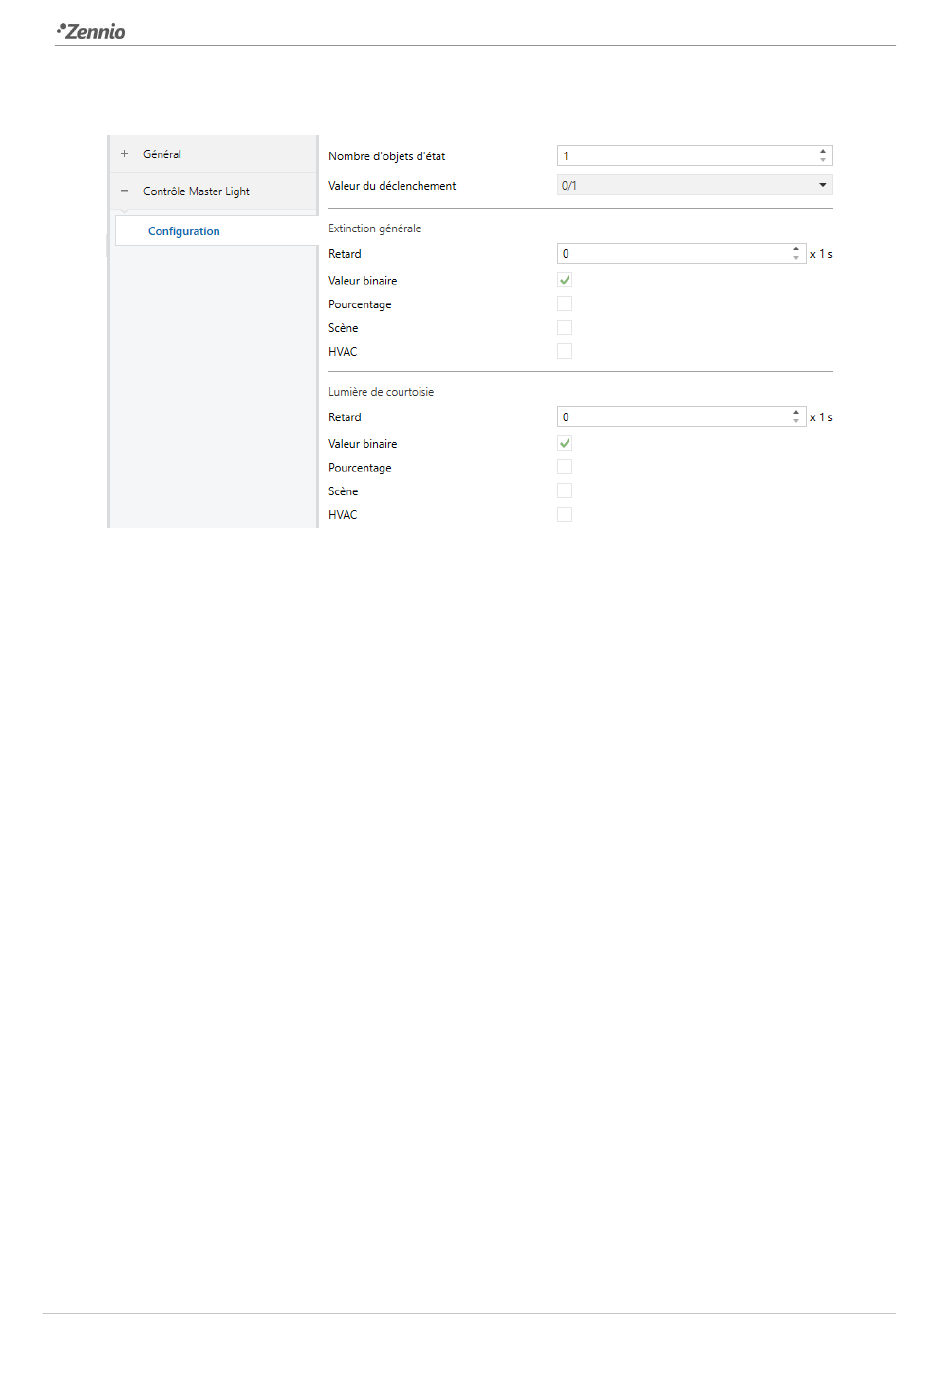The height and width of the screenshot is (1378, 950).
Task: Expand the Général tree section
Action: [x=125, y=154]
